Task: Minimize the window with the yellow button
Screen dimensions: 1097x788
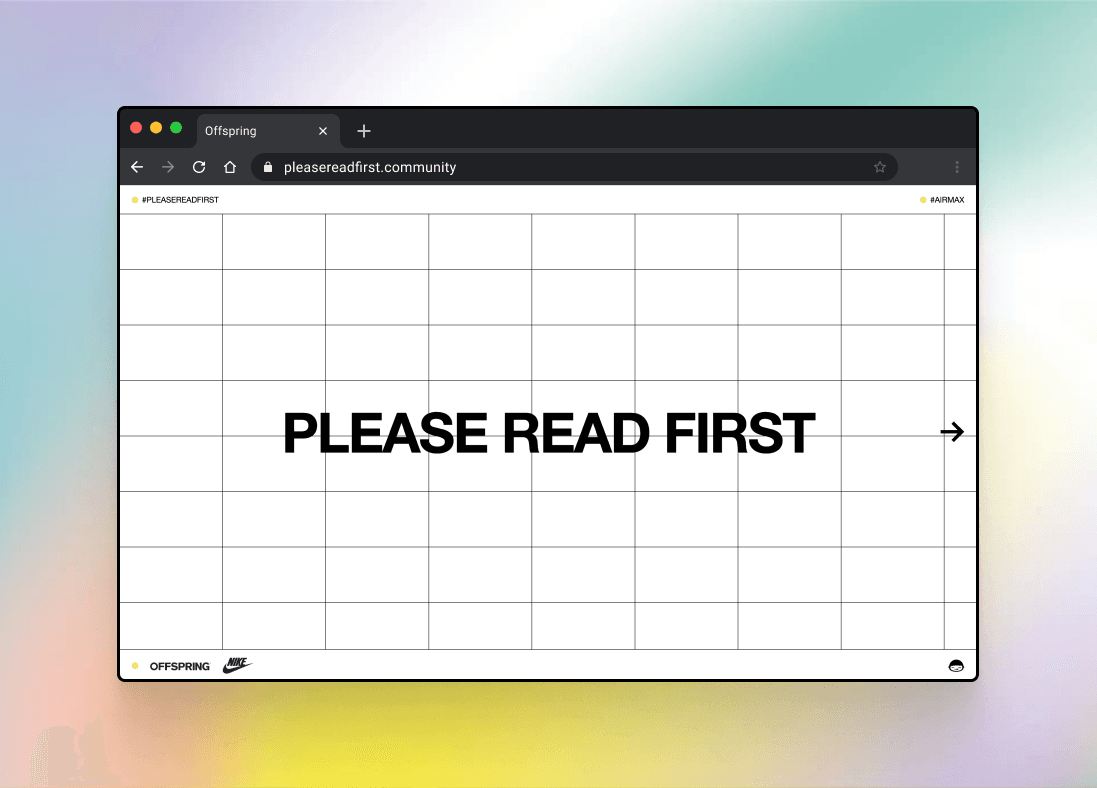Action: (x=156, y=128)
